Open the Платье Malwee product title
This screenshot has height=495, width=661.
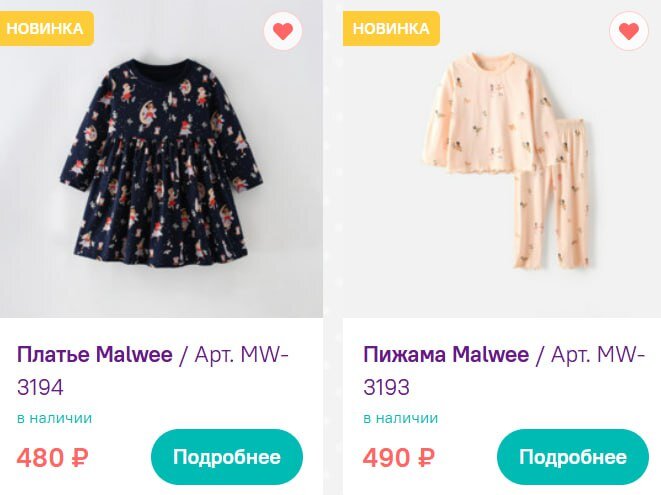[94, 355]
